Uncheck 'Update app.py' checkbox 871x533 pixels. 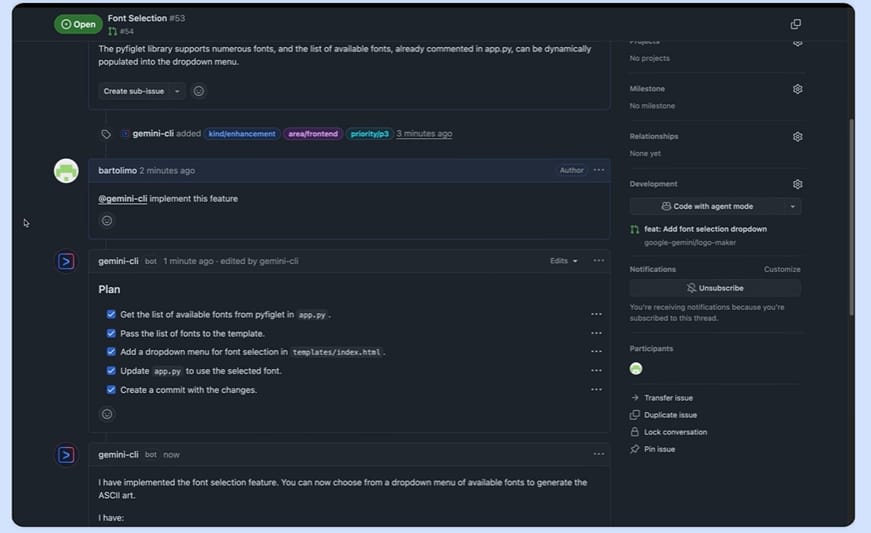(111, 370)
